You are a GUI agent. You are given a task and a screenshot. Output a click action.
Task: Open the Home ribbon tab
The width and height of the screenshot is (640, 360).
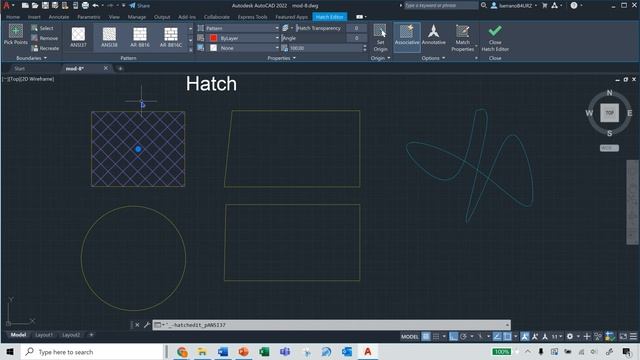[13, 17]
